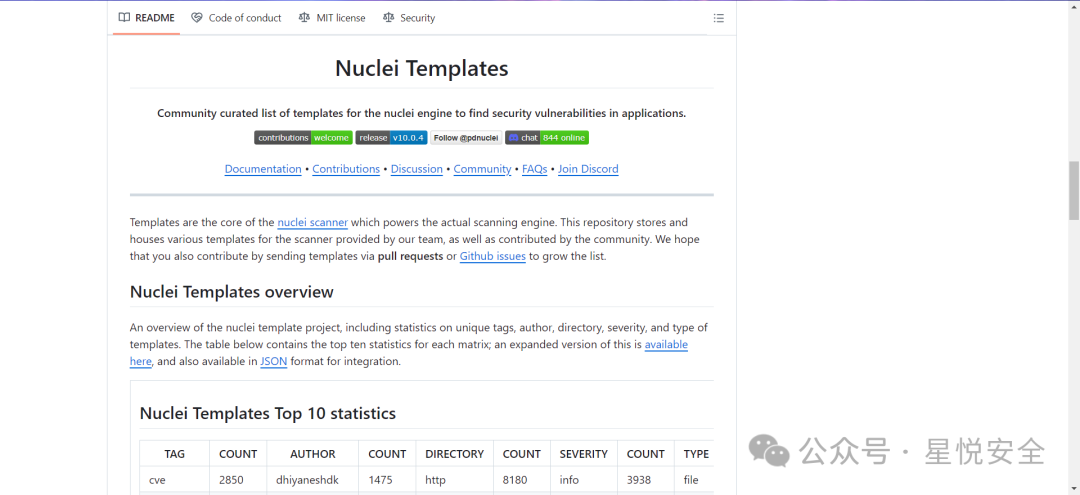Viewport: 1080px width, 495px height.
Task: Click the dhiyaneshdk author cell
Action: [313, 479]
